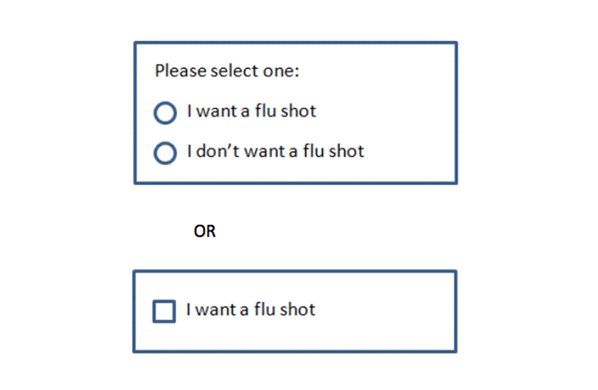Tick the square "I want a flu shot" checkbox

tap(164, 311)
